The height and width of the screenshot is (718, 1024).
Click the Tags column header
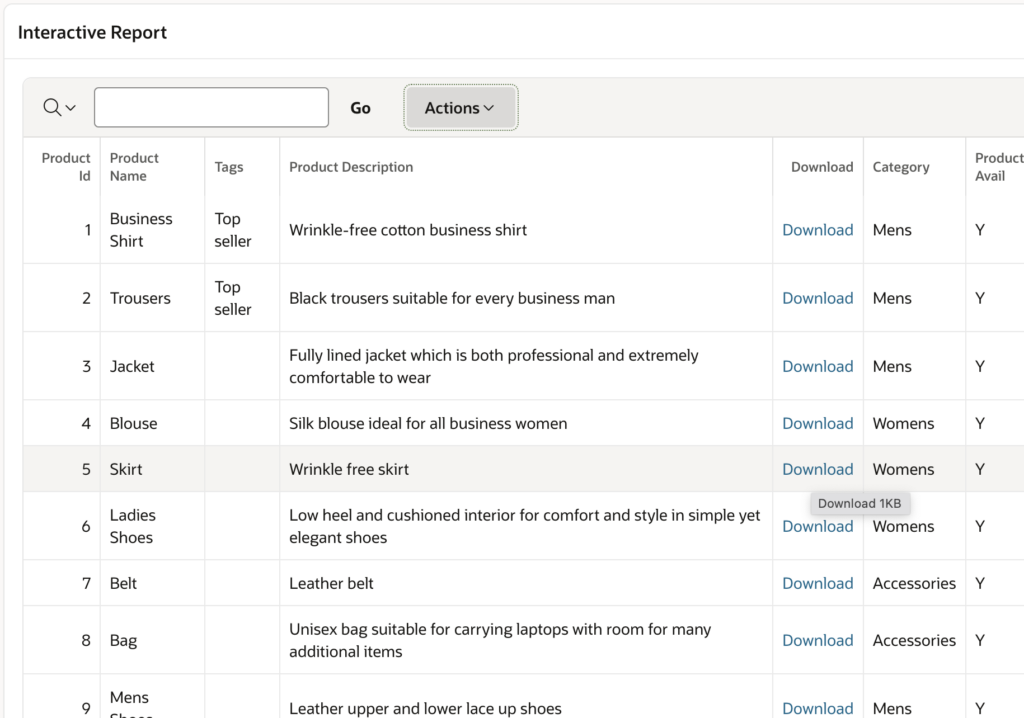tap(229, 167)
